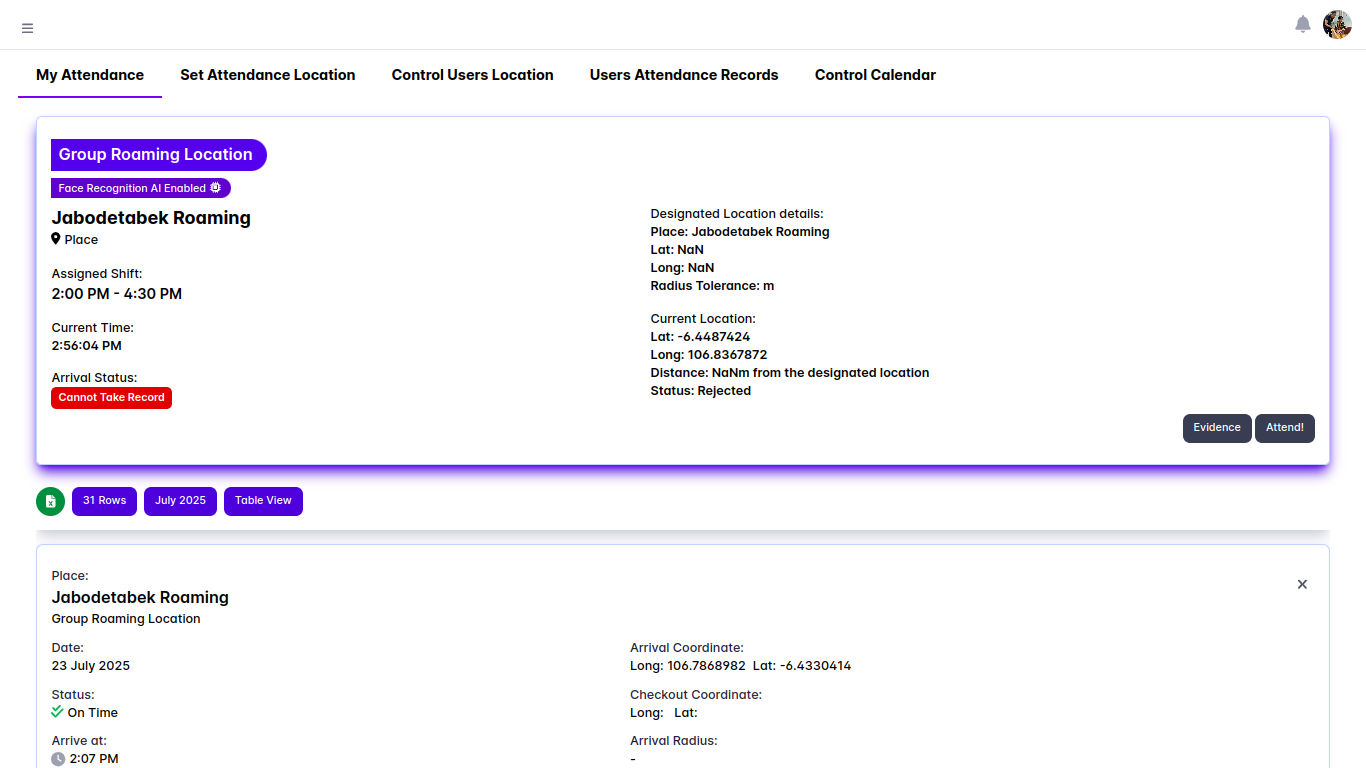Screen dimensions: 1366x768
Task: Open the Set Attendance Location tab
Action: (267, 75)
